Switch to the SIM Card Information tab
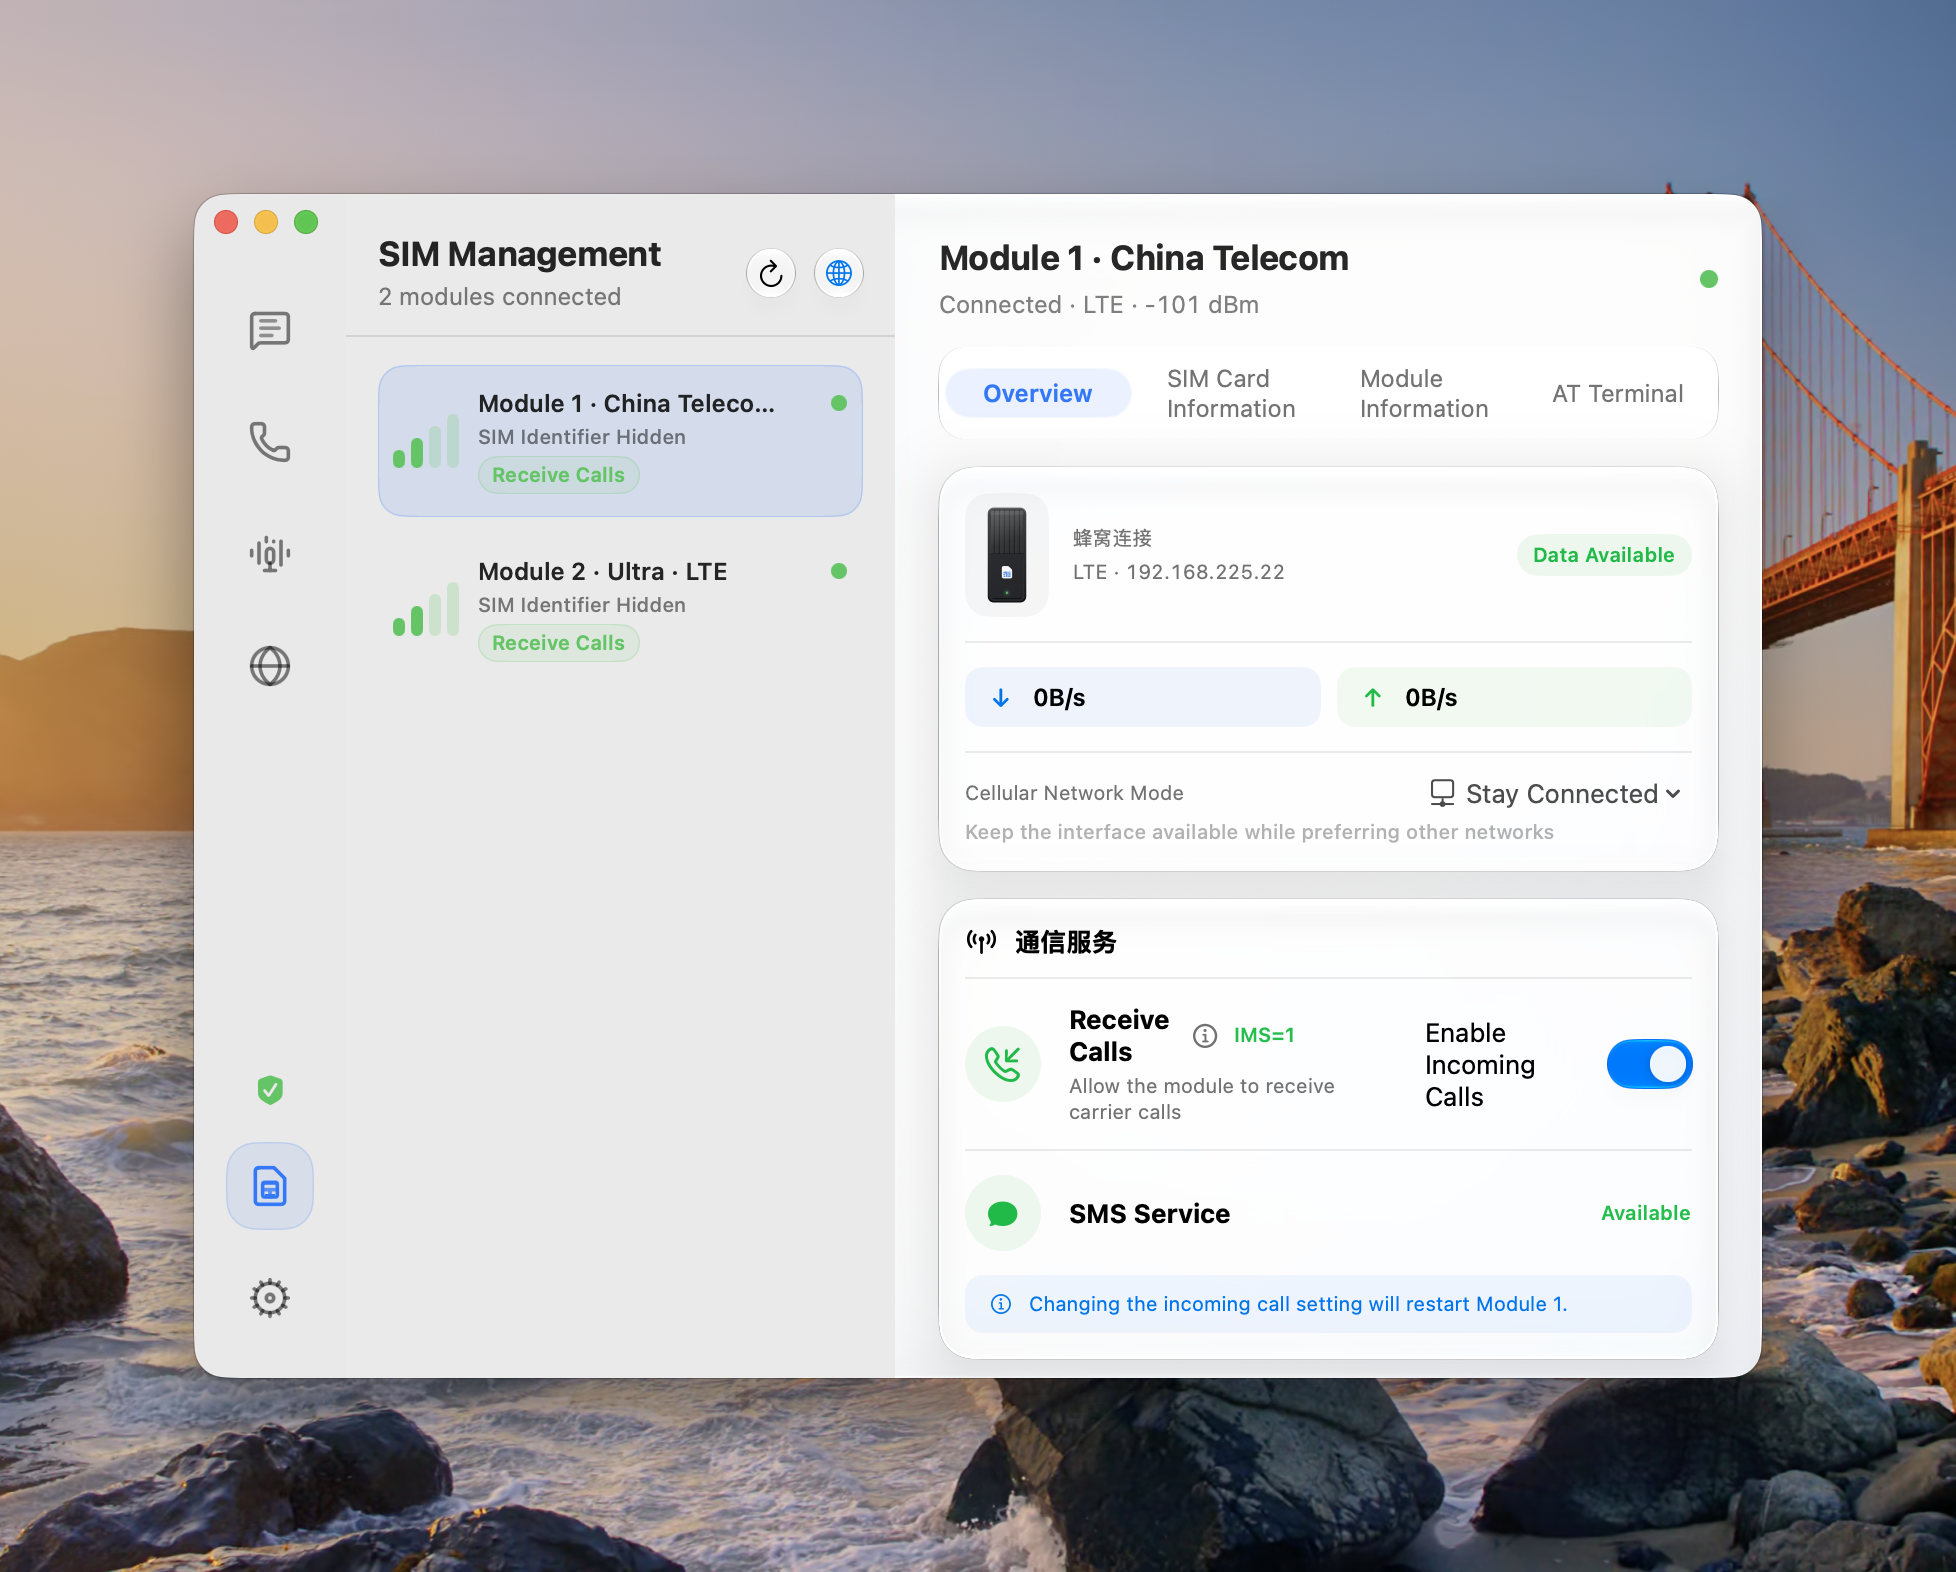The image size is (1956, 1572). coord(1230,394)
